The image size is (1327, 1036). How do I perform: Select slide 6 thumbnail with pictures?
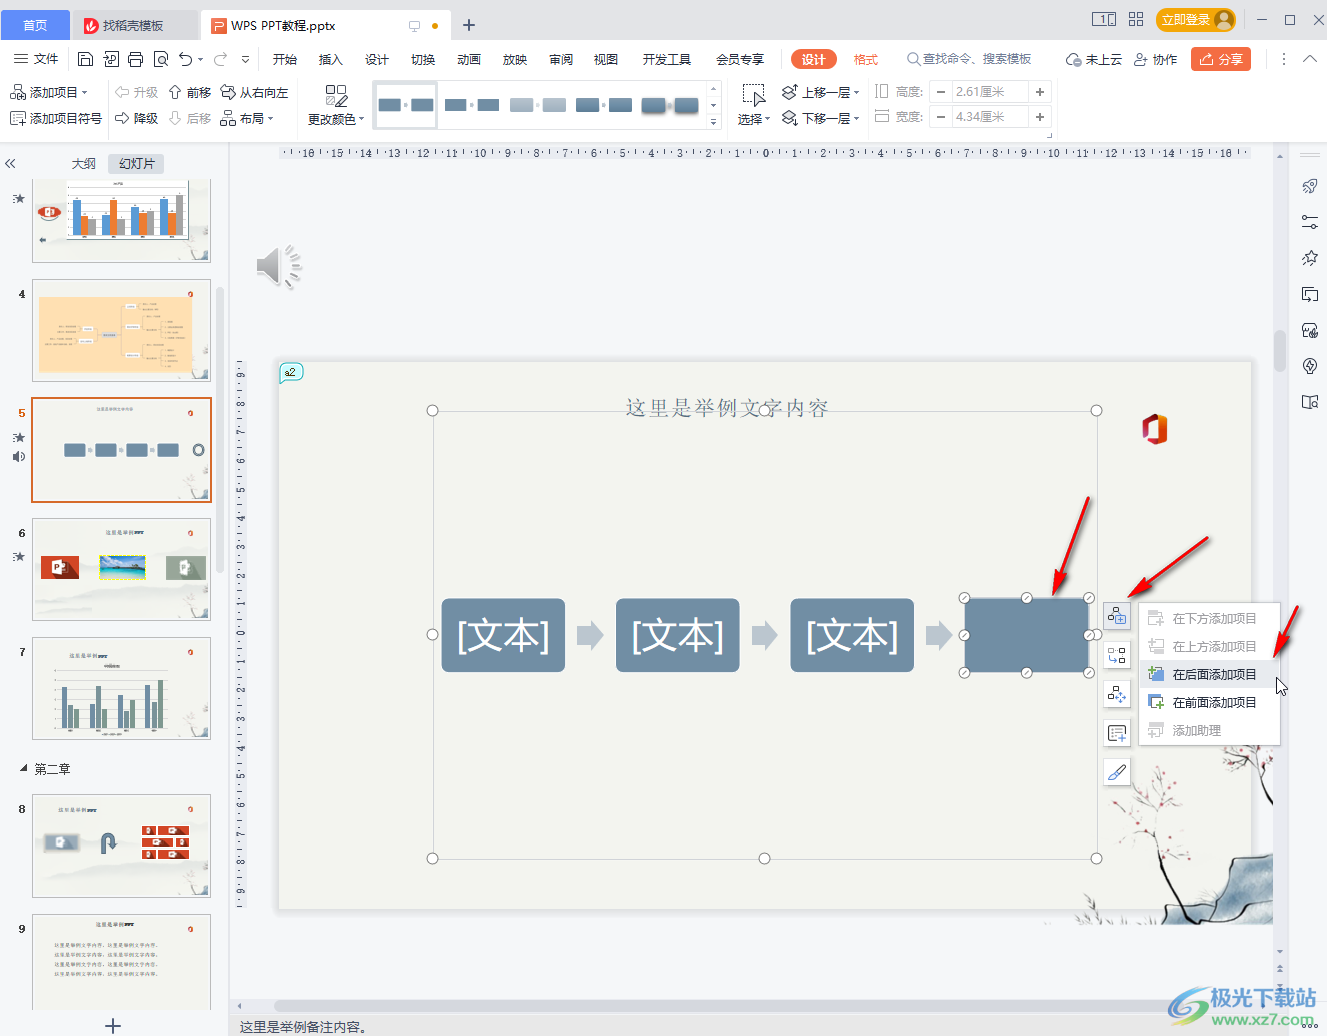(121, 568)
